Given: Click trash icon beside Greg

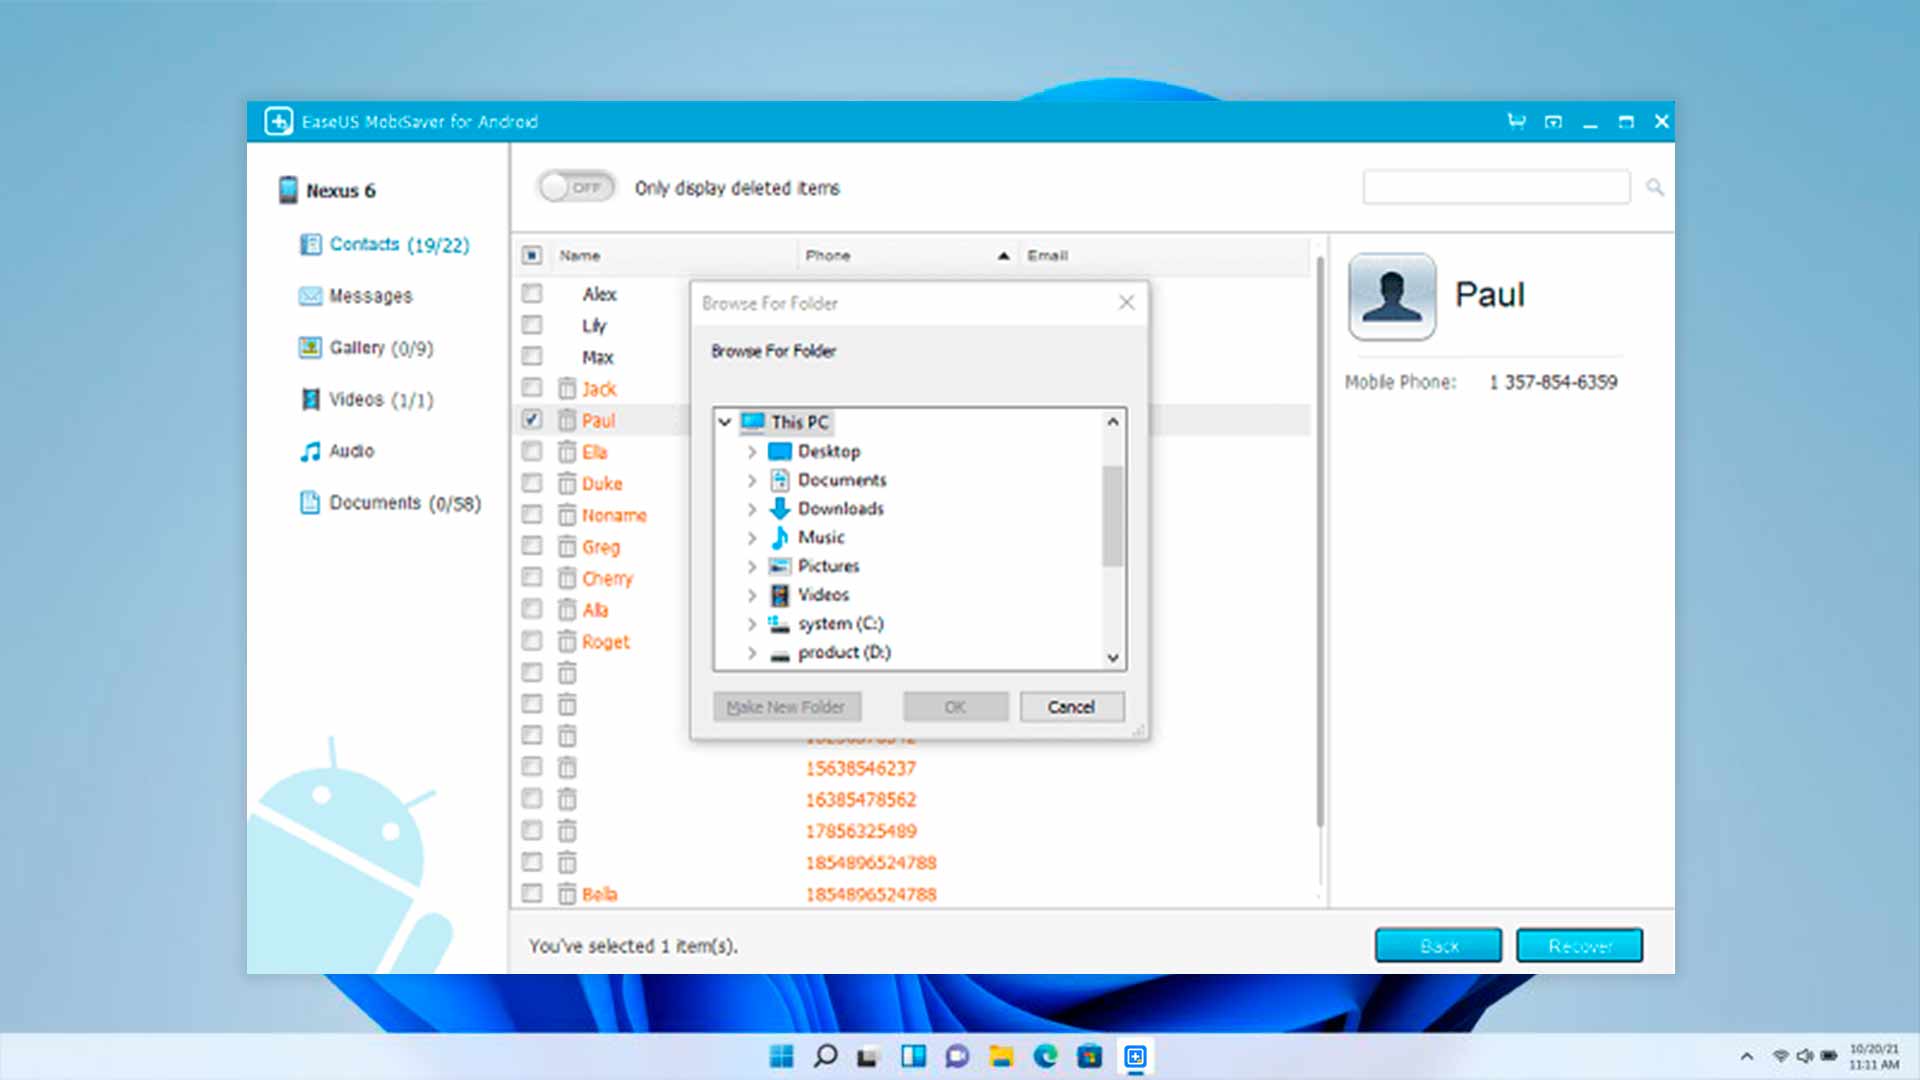Looking at the screenshot, I should pyautogui.click(x=567, y=546).
